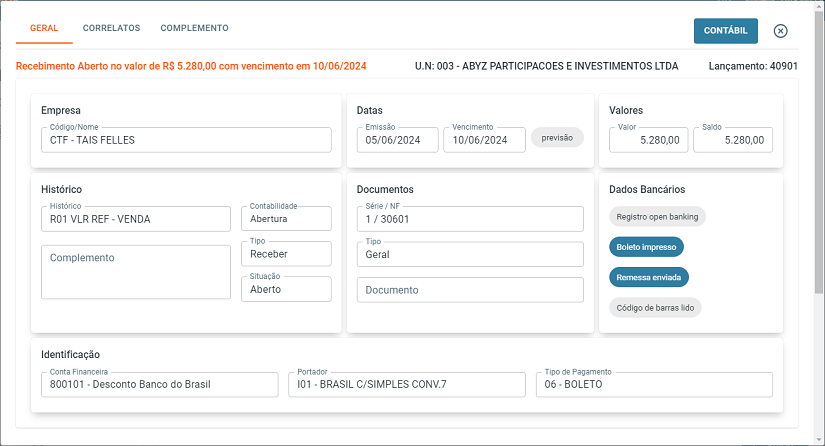
Task: Click the Vencimento date field
Action: click(x=484, y=141)
